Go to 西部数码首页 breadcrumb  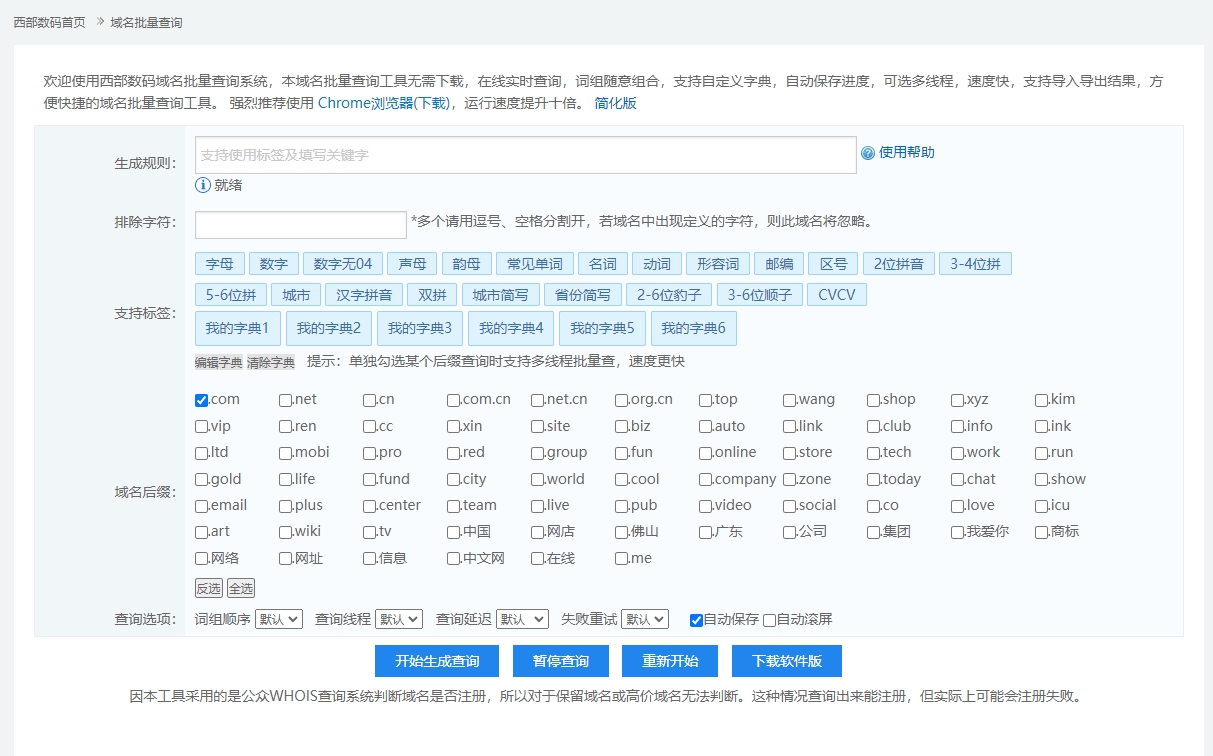click(x=49, y=22)
